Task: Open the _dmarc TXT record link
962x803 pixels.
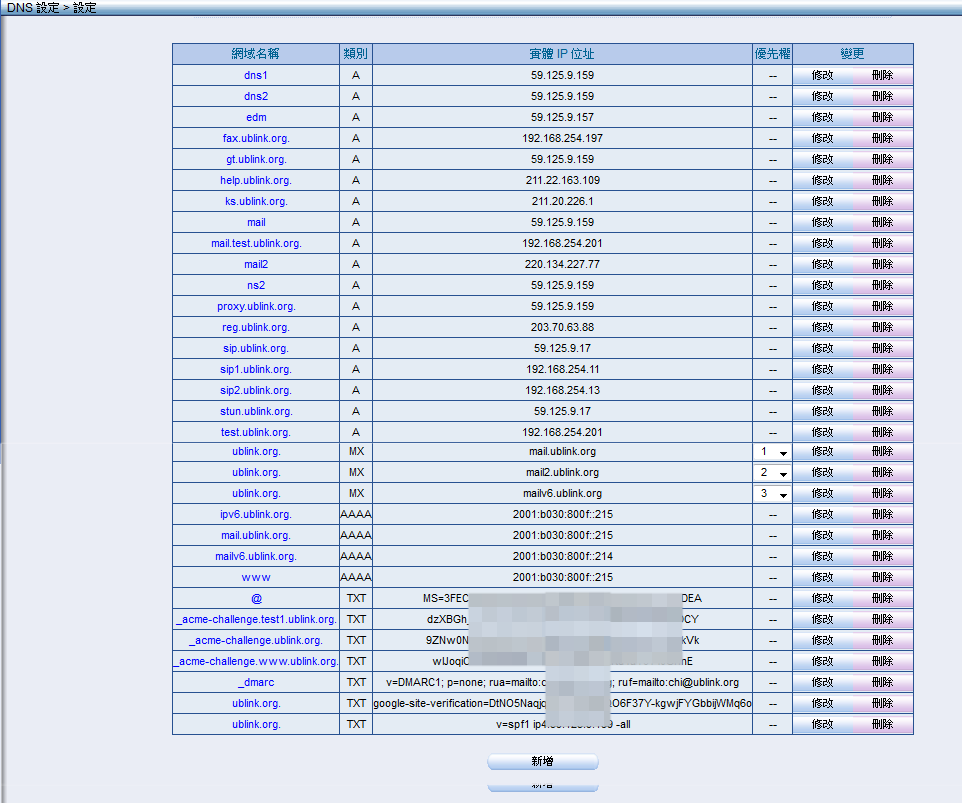Action: point(256,682)
